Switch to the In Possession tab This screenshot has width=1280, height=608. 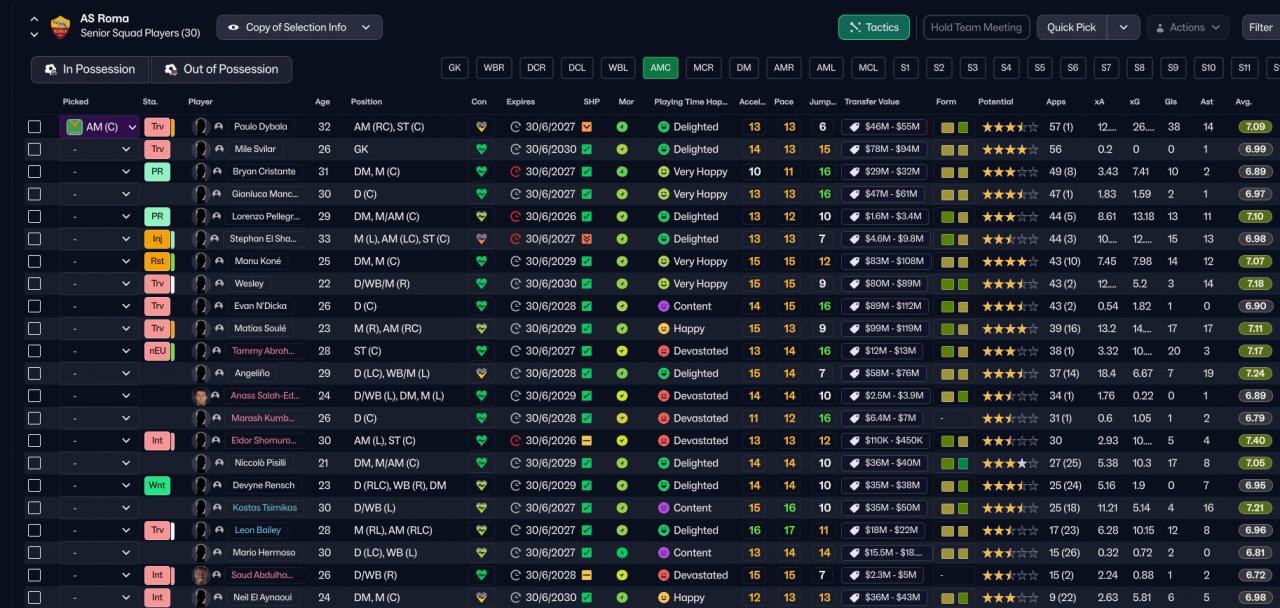pos(90,69)
